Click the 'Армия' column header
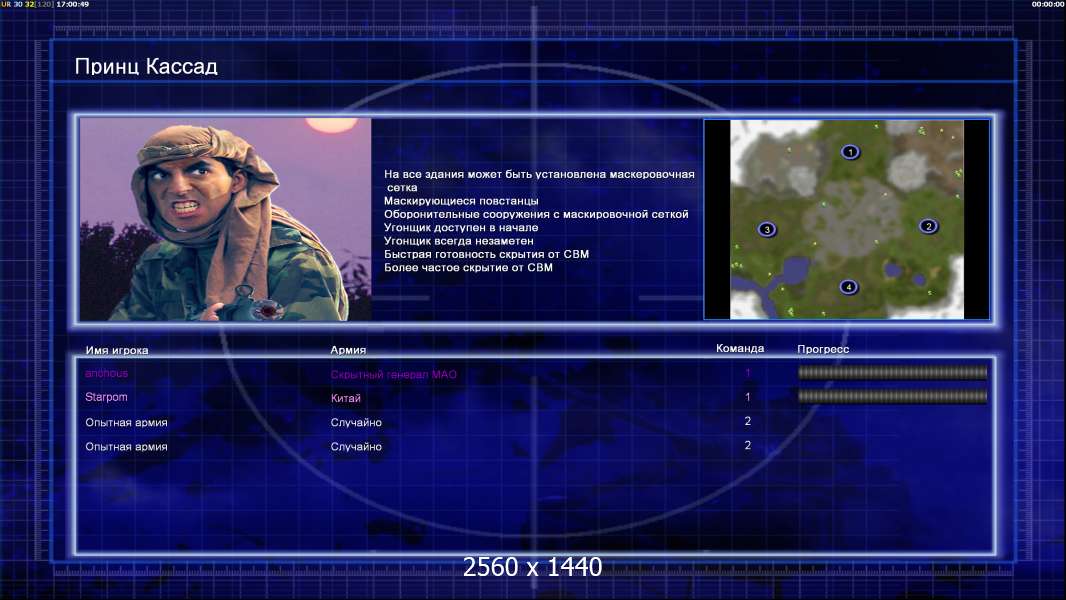The image size is (1066, 600). click(348, 350)
